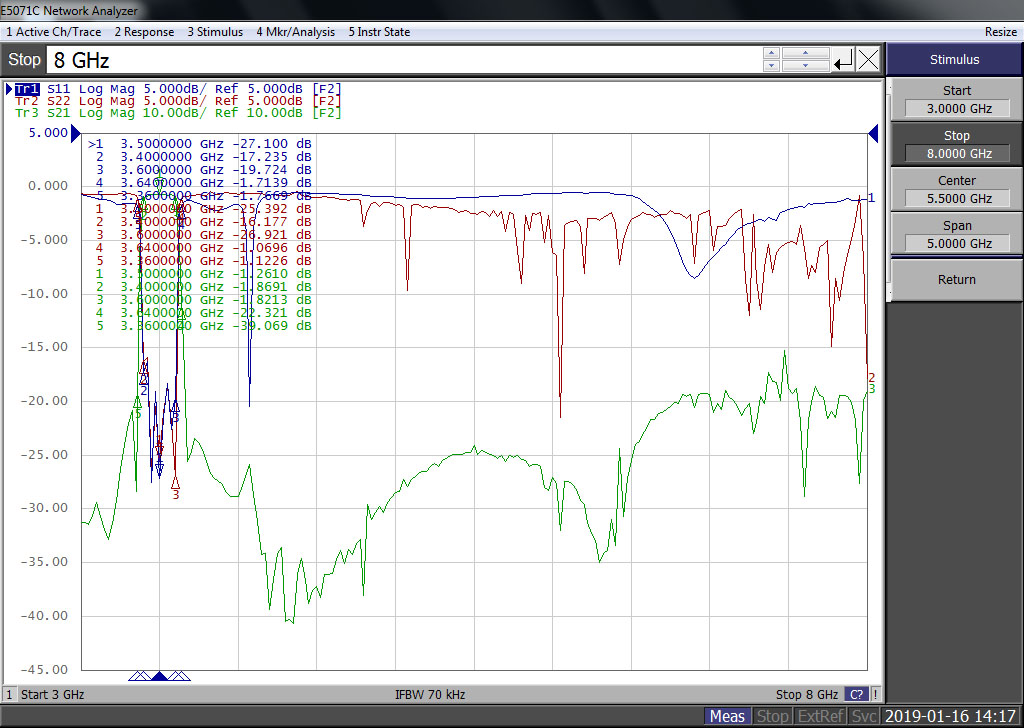Select the Tr2 S22 trace label

pos(60,101)
